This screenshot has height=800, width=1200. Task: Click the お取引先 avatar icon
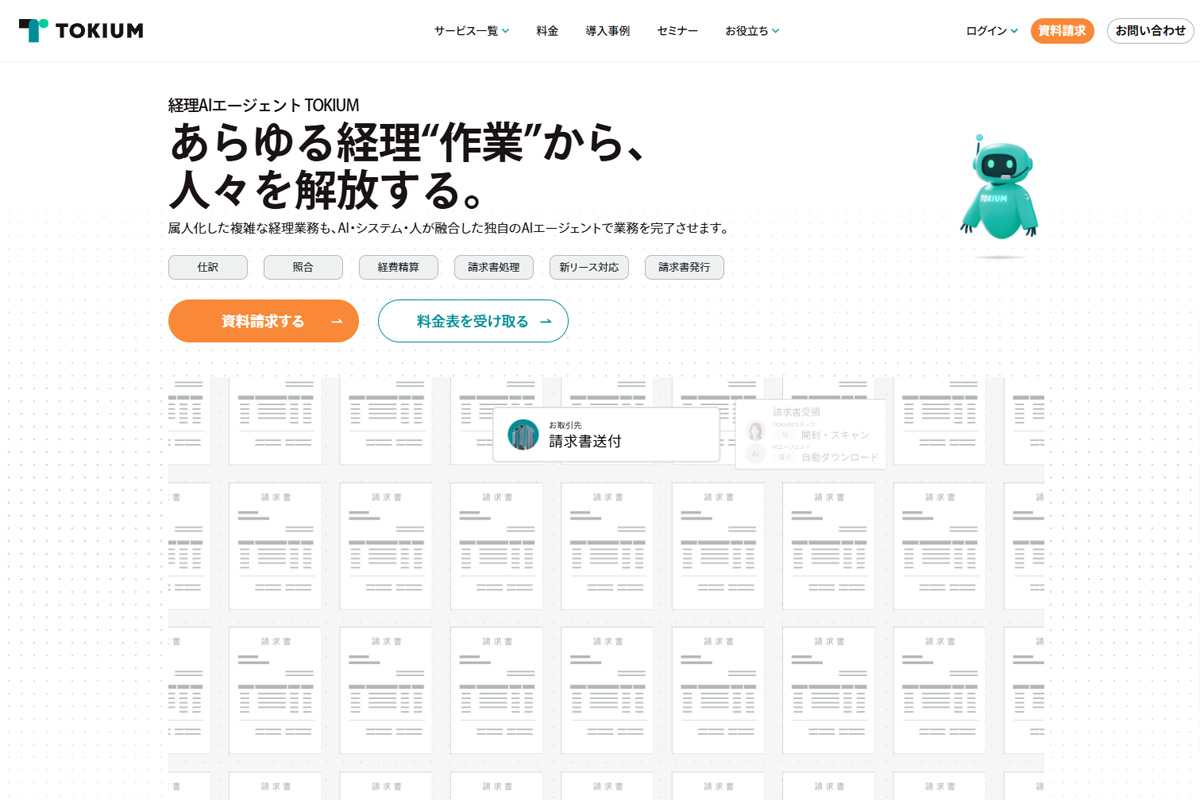point(523,434)
